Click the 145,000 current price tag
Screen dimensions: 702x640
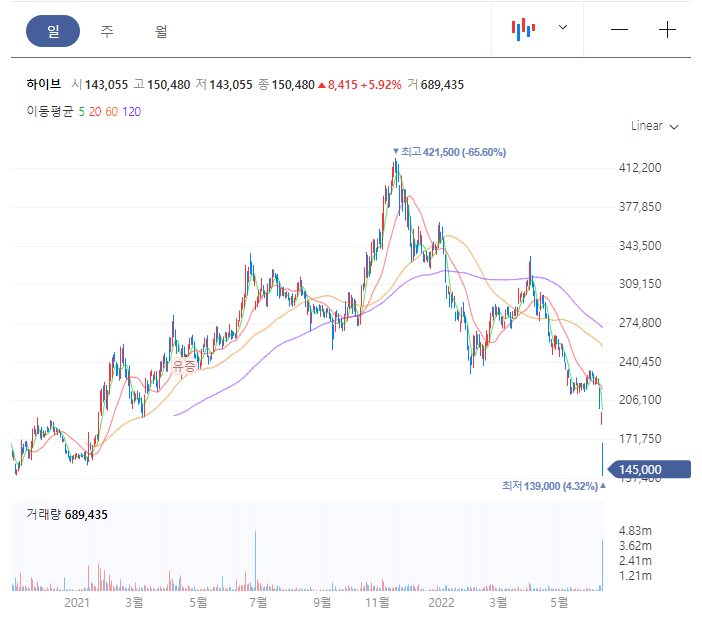[650, 469]
